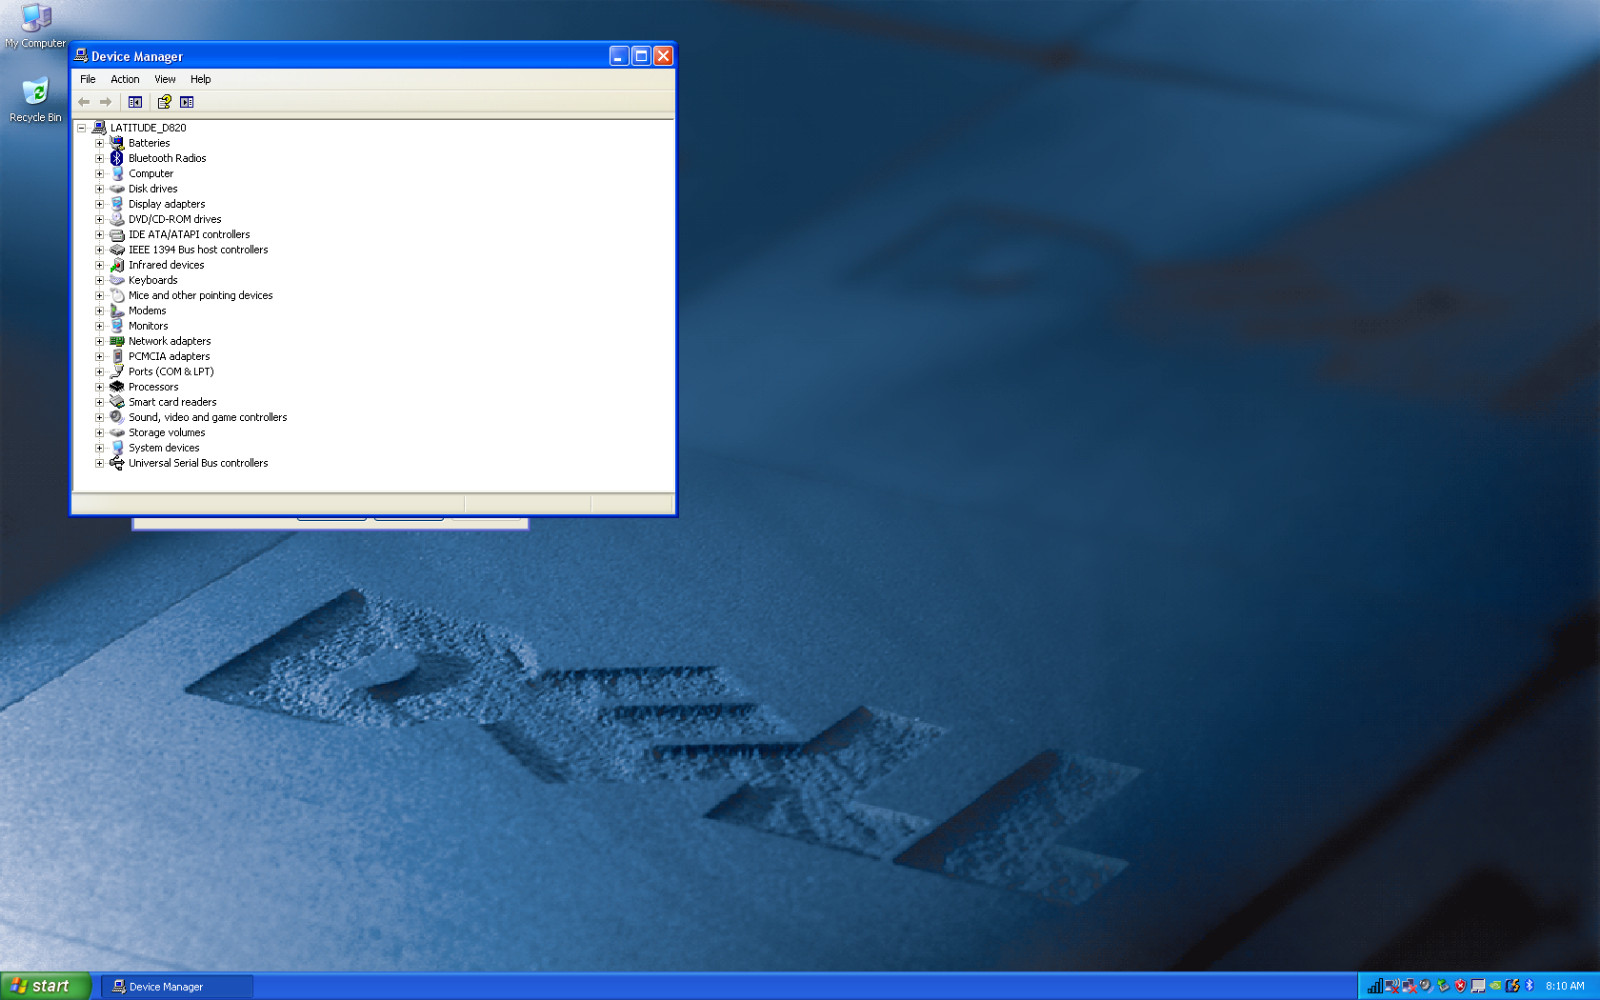
Task: Open the Action menu
Action: tap(125, 79)
